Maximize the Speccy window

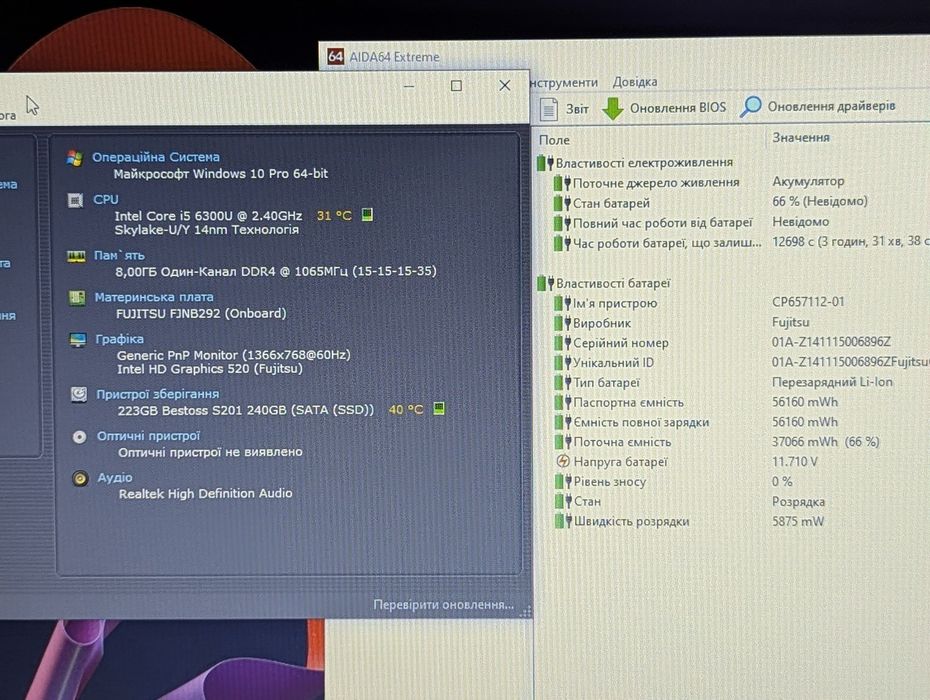[456, 86]
